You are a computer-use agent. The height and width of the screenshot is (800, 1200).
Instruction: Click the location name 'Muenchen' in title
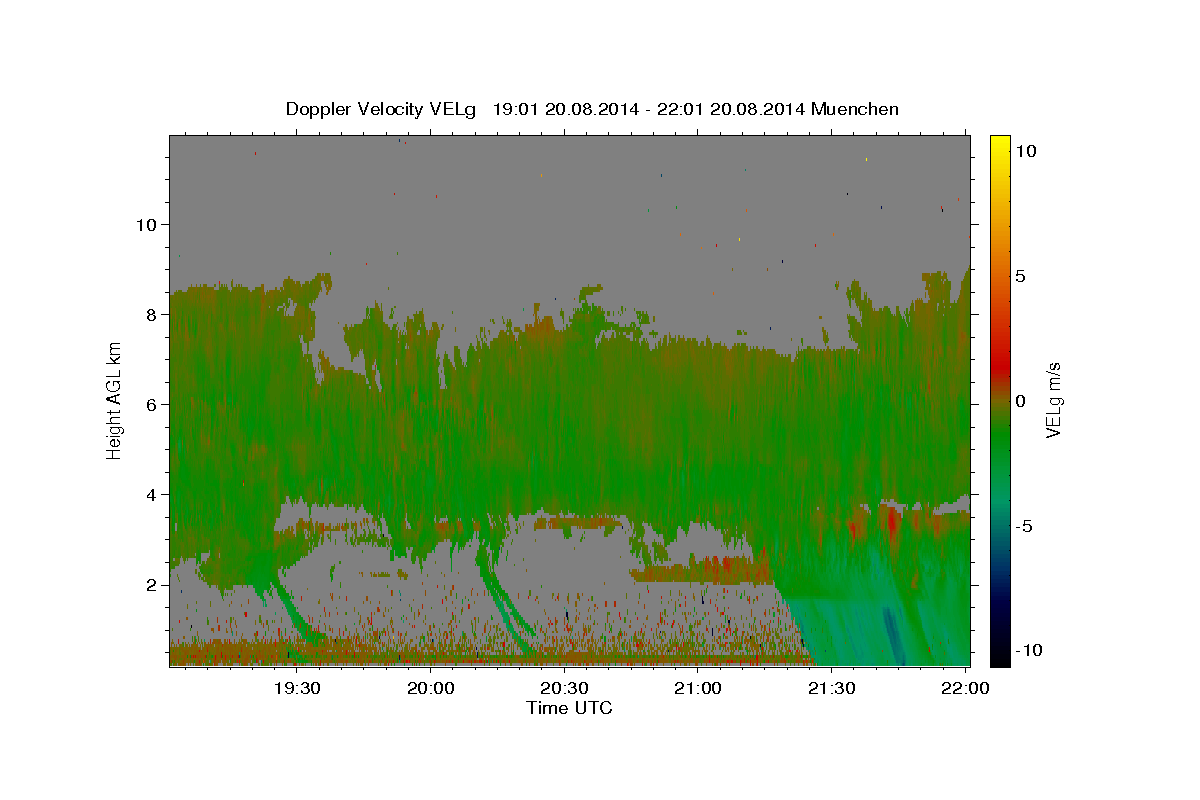coord(855,109)
